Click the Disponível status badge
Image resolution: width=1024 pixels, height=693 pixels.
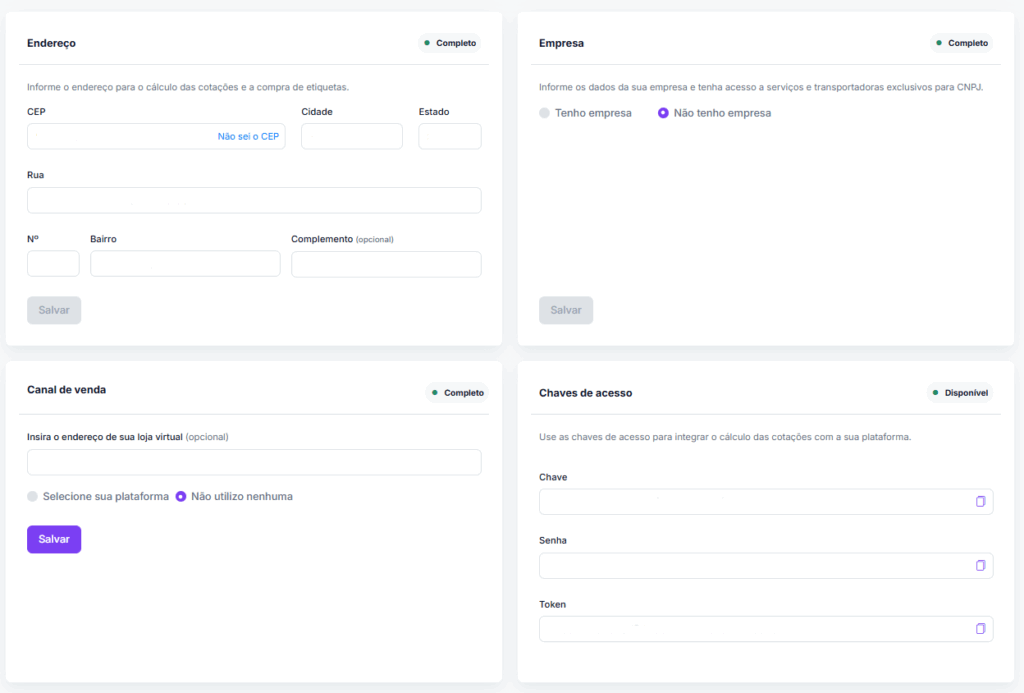[x=960, y=393]
